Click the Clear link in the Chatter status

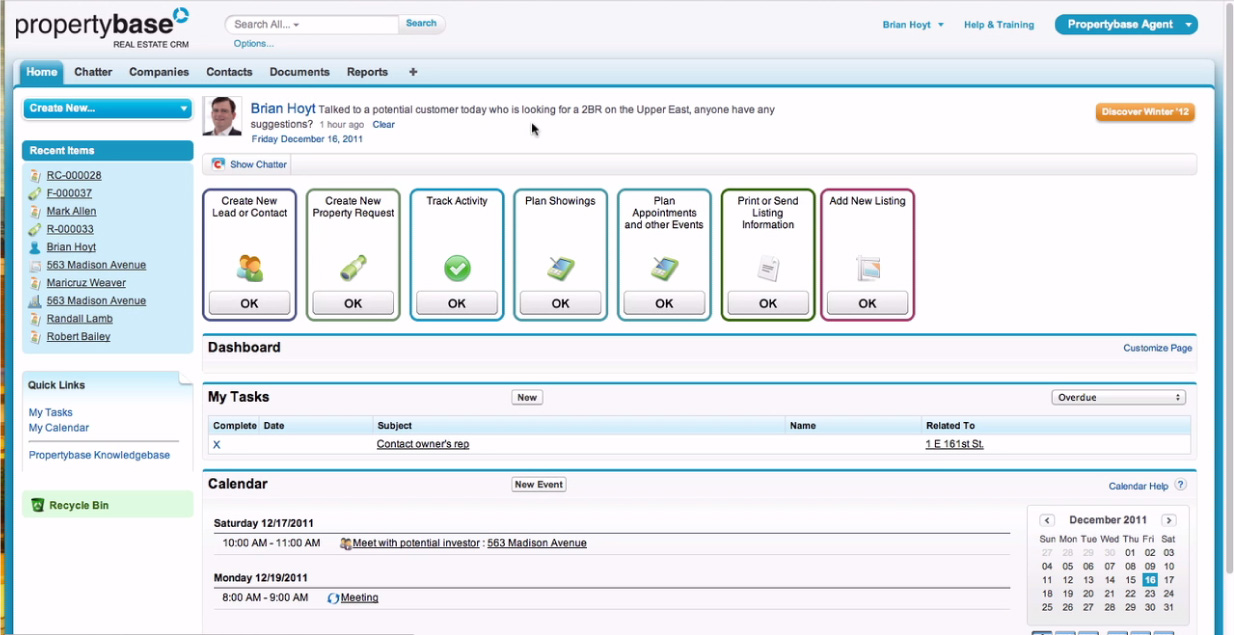click(384, 125)
